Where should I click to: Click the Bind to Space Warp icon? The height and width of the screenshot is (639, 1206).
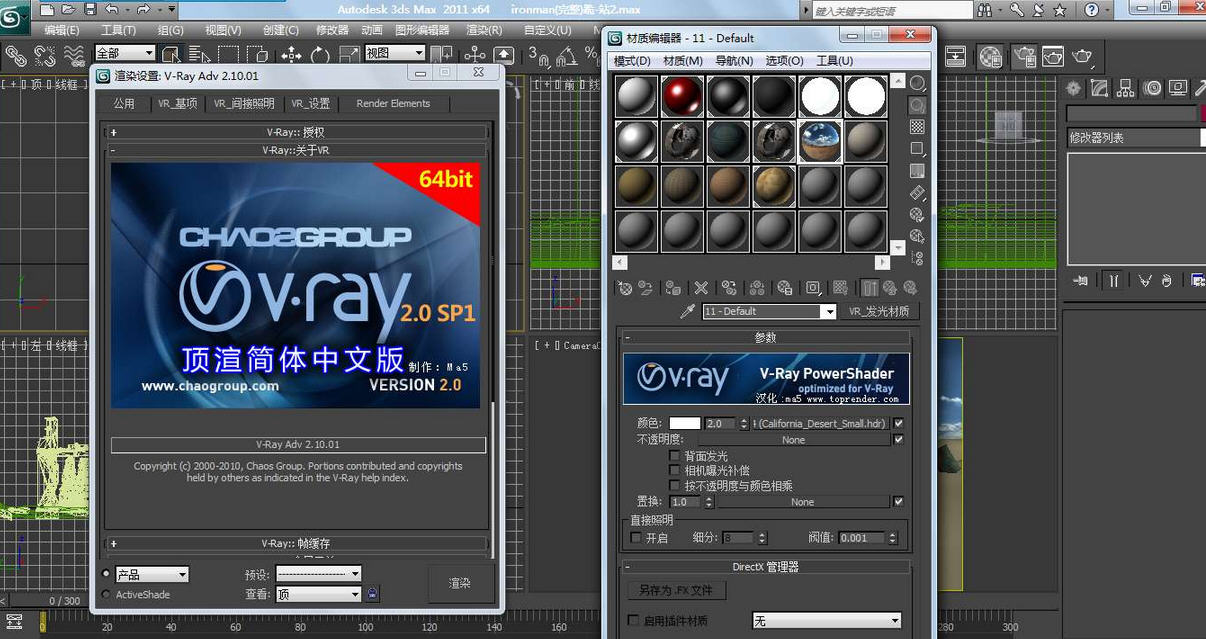pyautogui.click(x=73, y=54)
